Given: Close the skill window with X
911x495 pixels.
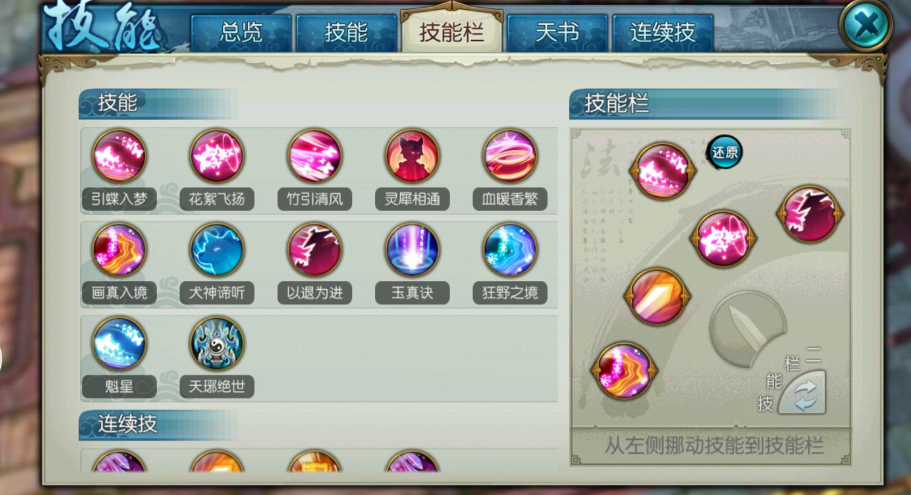Looking at the screenshot, I should (x=866, y=25).
